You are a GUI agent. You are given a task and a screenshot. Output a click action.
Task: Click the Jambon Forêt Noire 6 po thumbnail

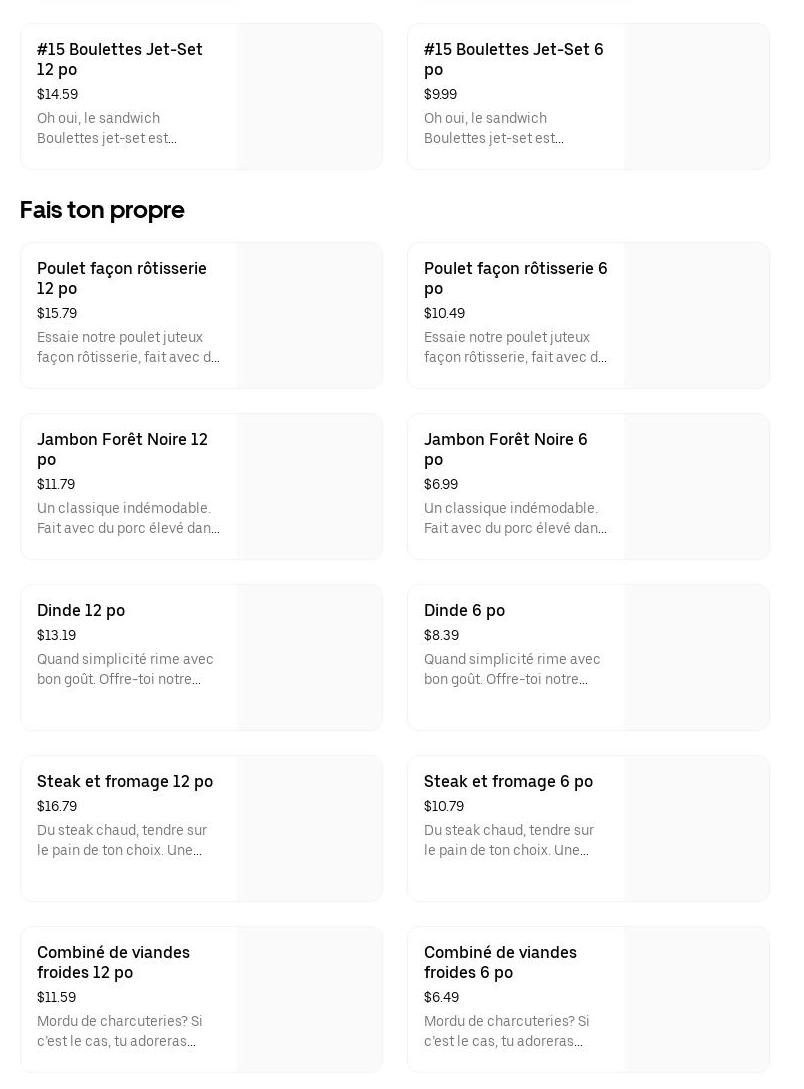click(697, 487)
